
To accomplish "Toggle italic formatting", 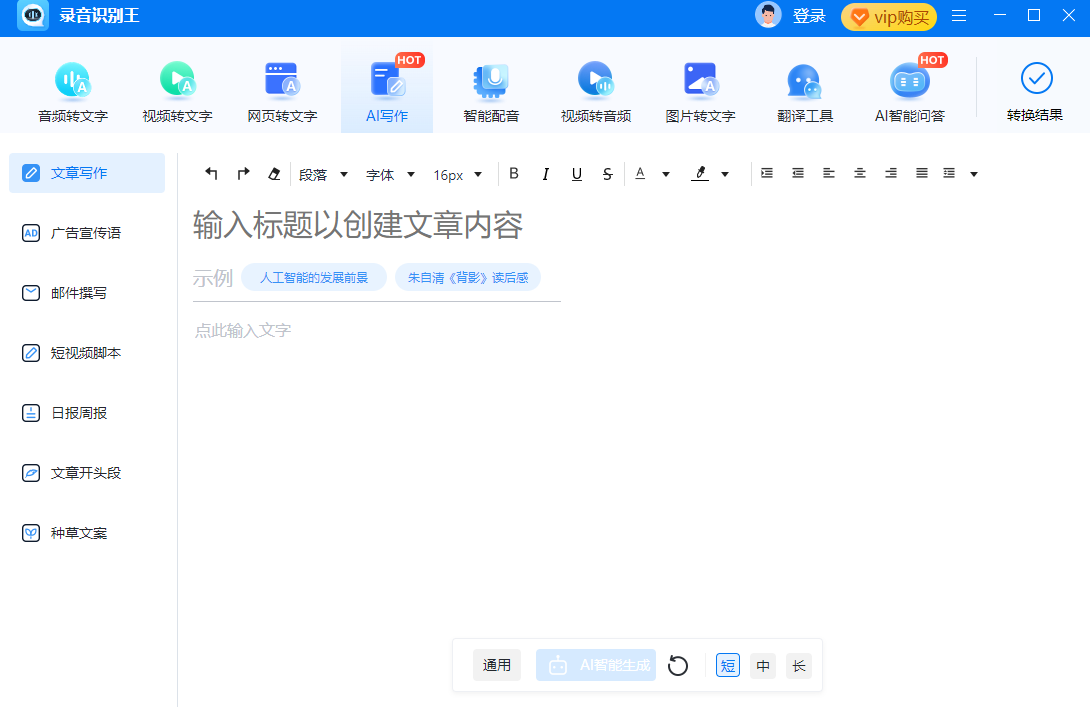I will point(545,174).
